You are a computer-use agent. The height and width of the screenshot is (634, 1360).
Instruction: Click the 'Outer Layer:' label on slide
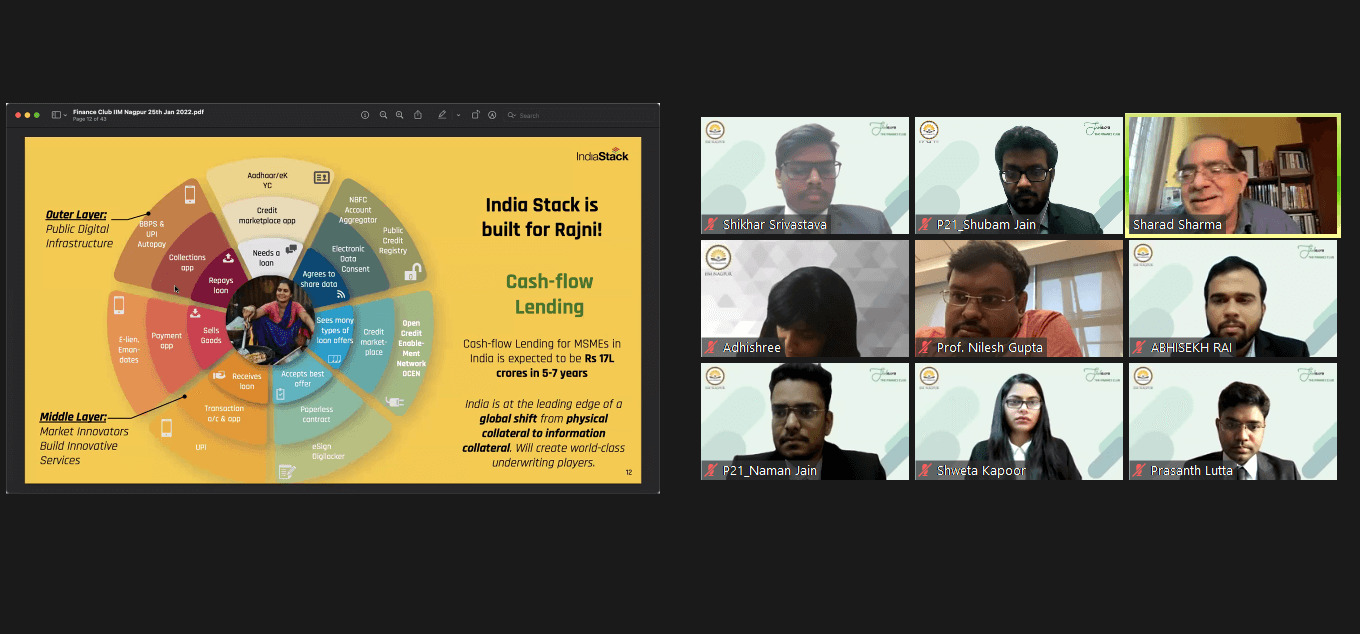point(76,215)
